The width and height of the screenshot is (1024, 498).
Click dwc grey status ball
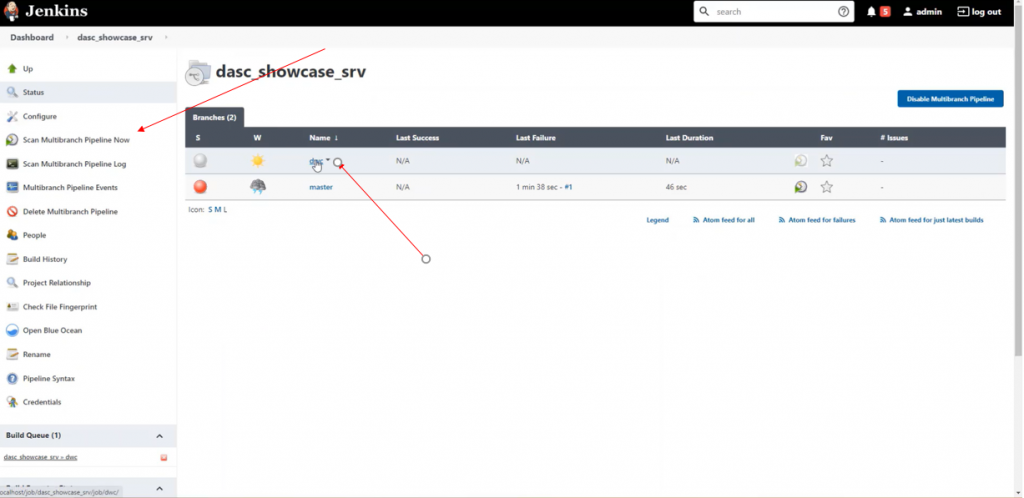tap(200, 161)
